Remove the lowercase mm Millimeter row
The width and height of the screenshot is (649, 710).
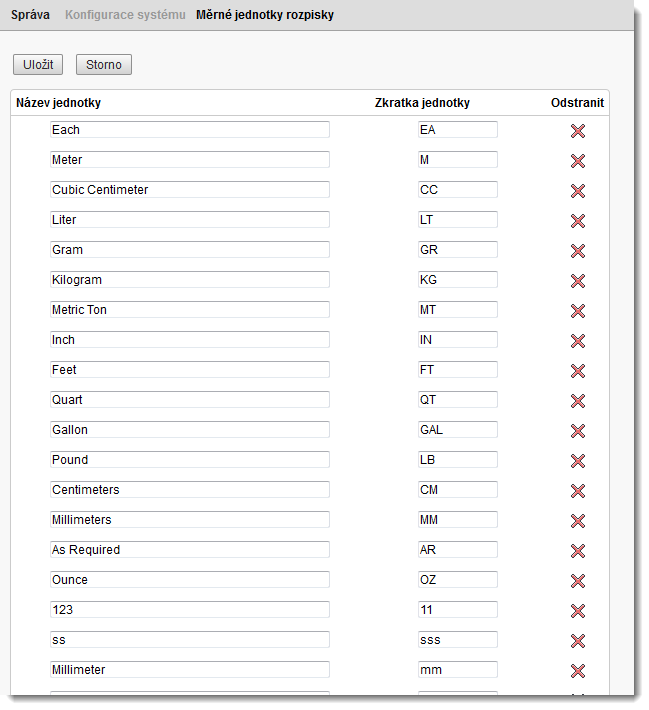577,671
